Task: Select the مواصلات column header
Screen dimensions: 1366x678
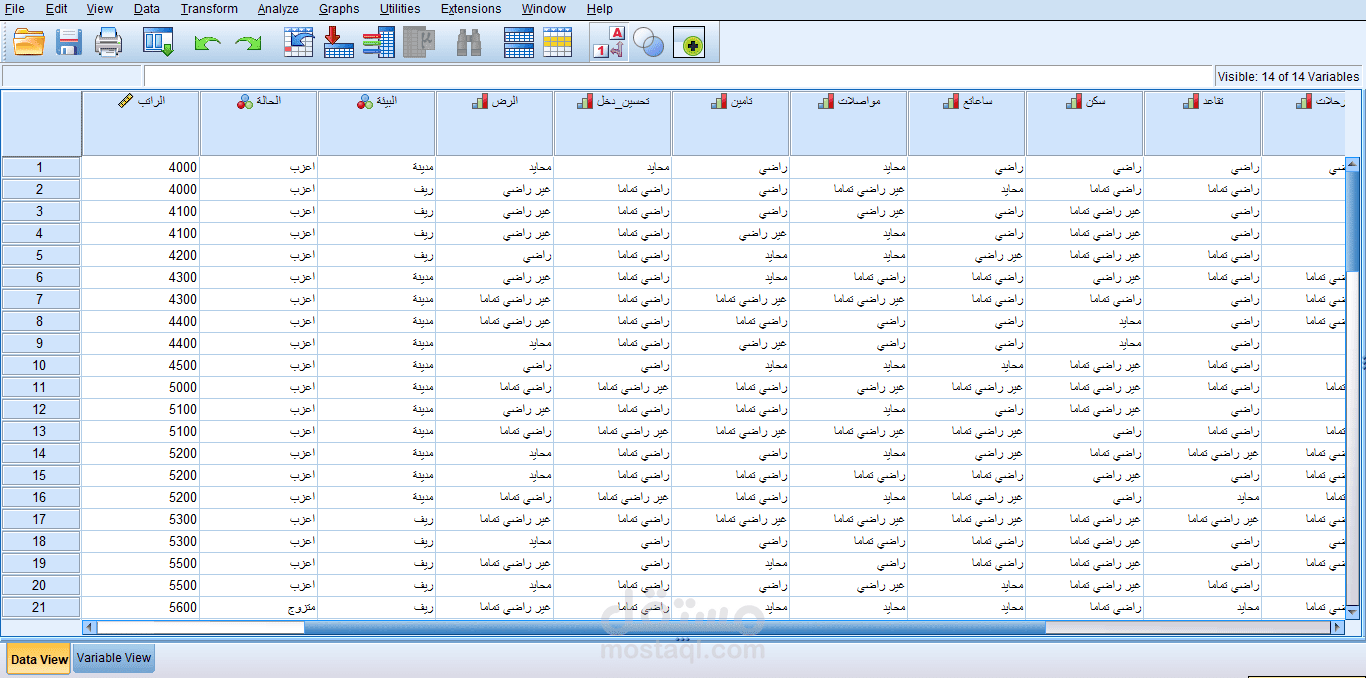Action: (x=848, y=123)
